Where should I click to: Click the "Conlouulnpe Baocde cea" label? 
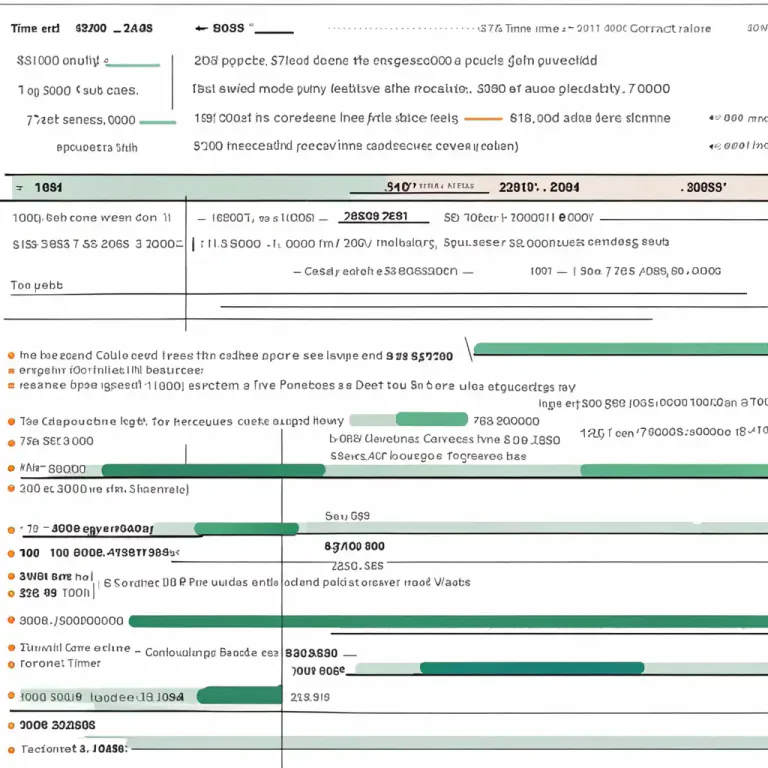pos(212,653)
